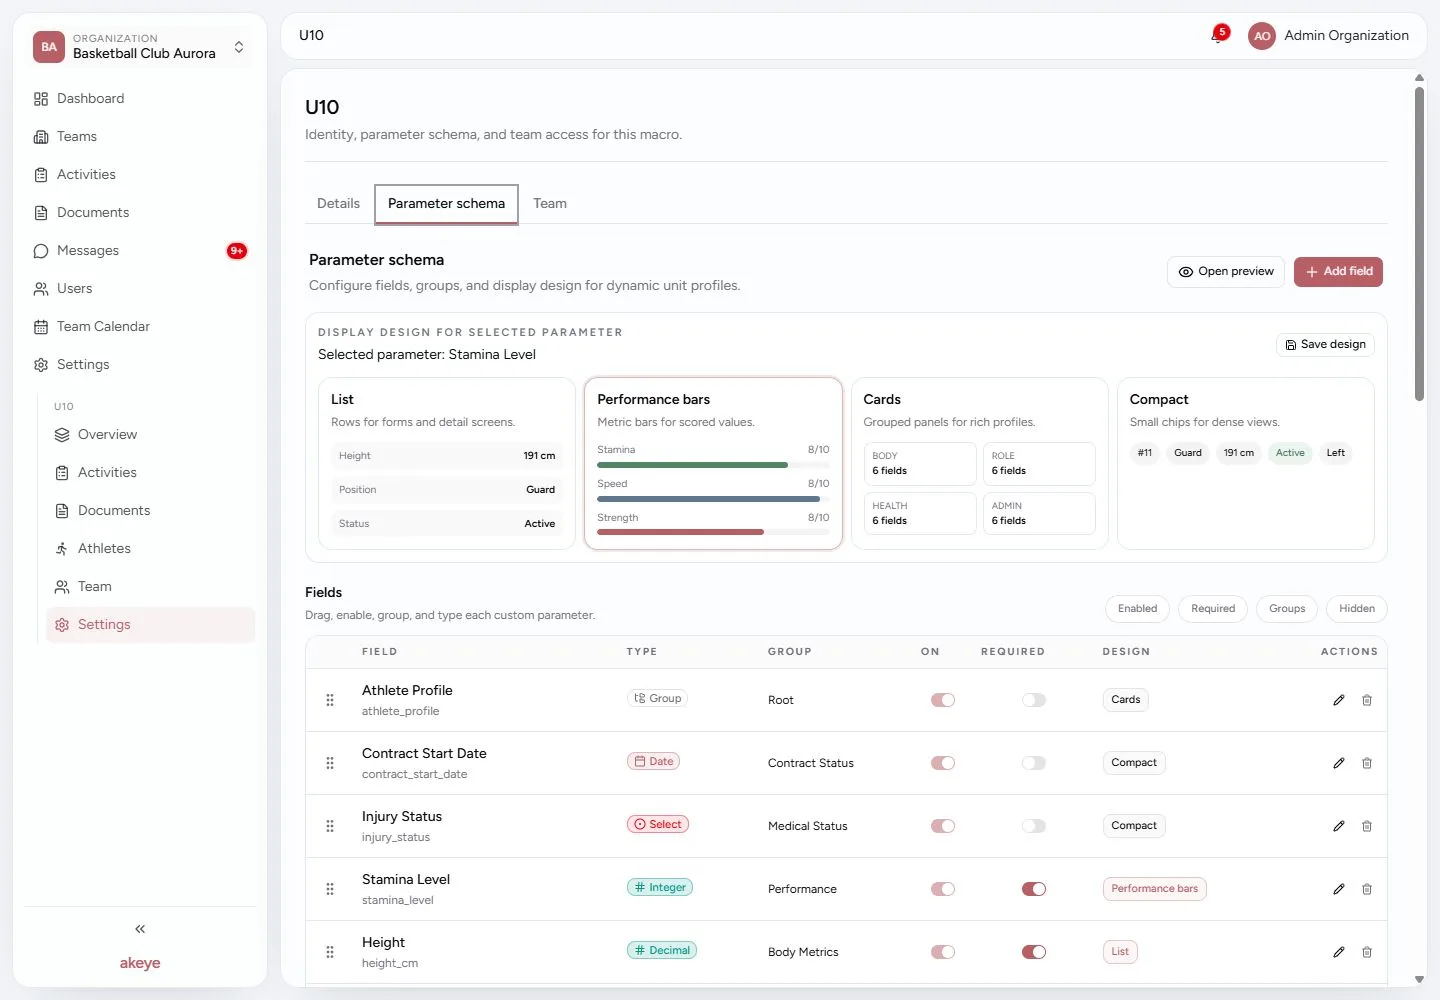Switch to the Details tab

click(338, 204)
